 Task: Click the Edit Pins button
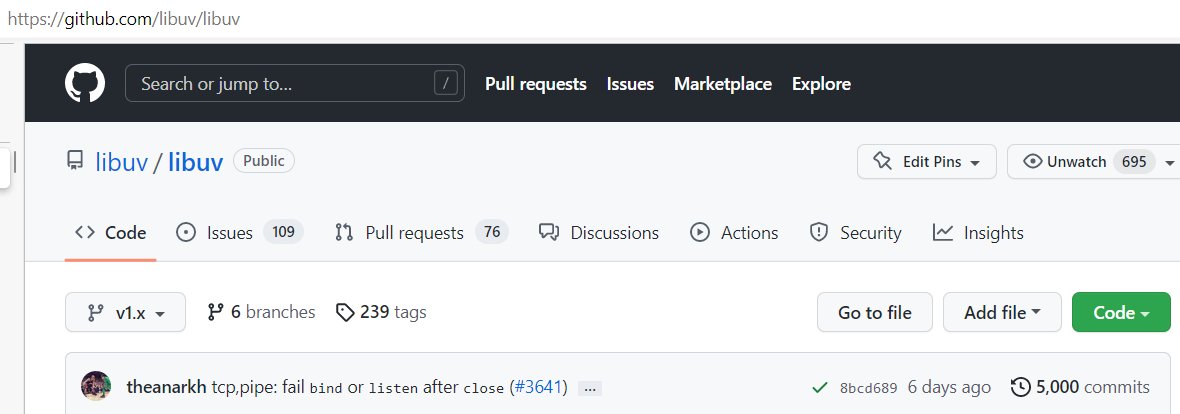926,162
